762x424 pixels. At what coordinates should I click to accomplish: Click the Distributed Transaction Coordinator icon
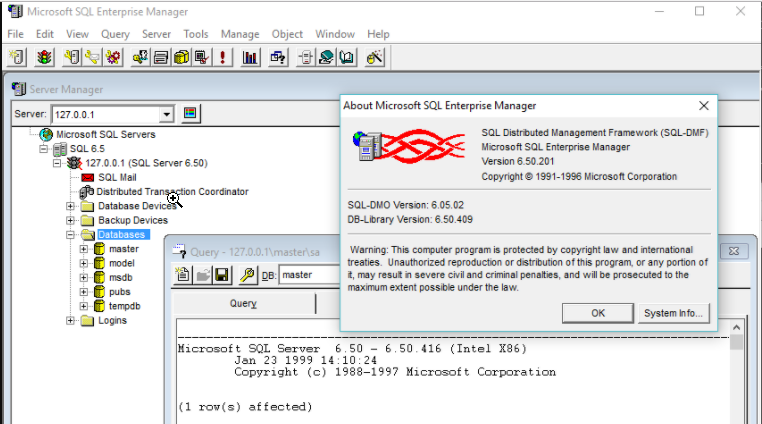click(x=87, y=192)
